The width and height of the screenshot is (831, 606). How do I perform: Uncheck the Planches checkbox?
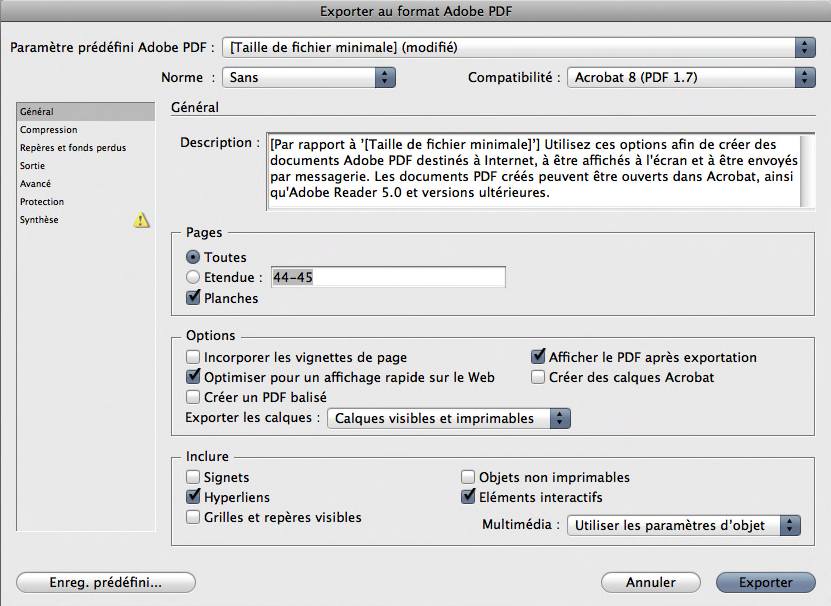(x=193, y=297)
